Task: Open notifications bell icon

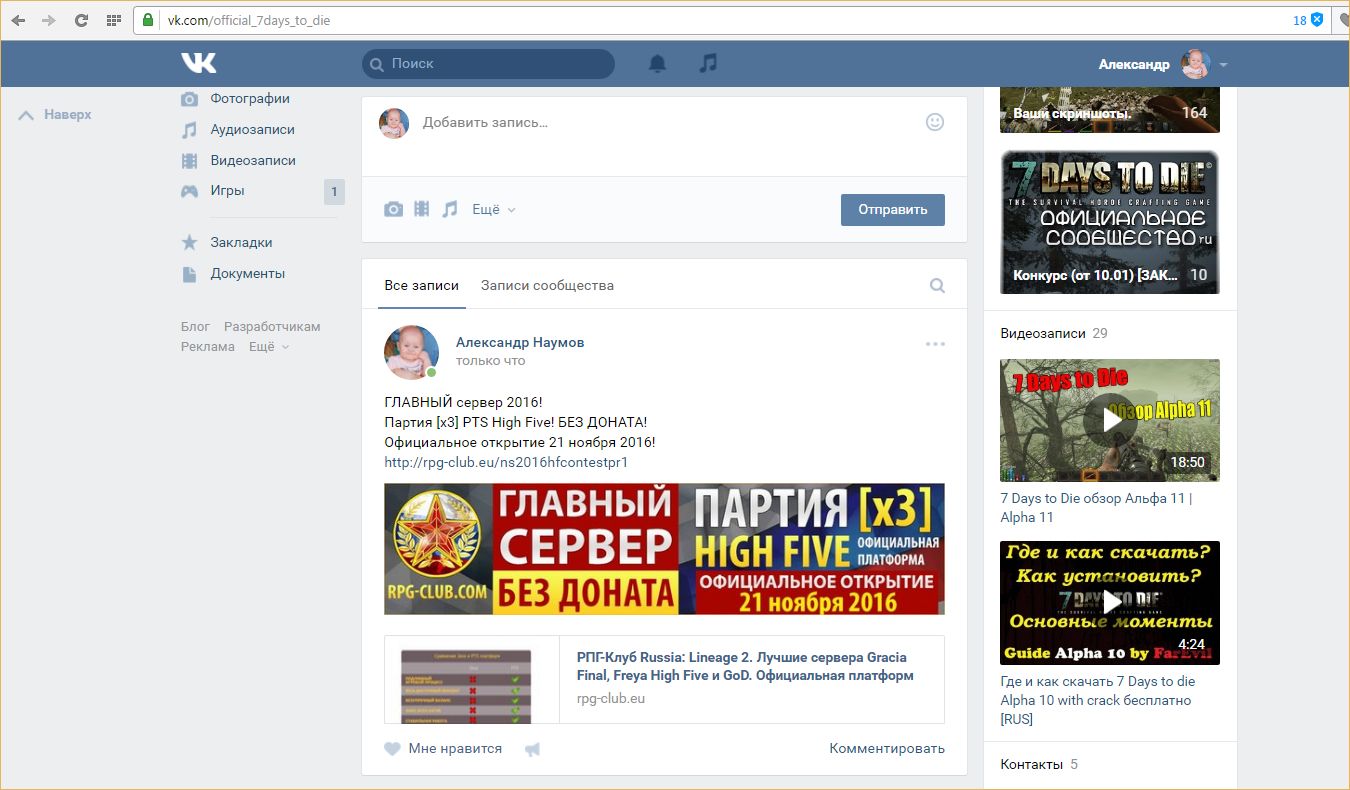Action: (657, 64)
